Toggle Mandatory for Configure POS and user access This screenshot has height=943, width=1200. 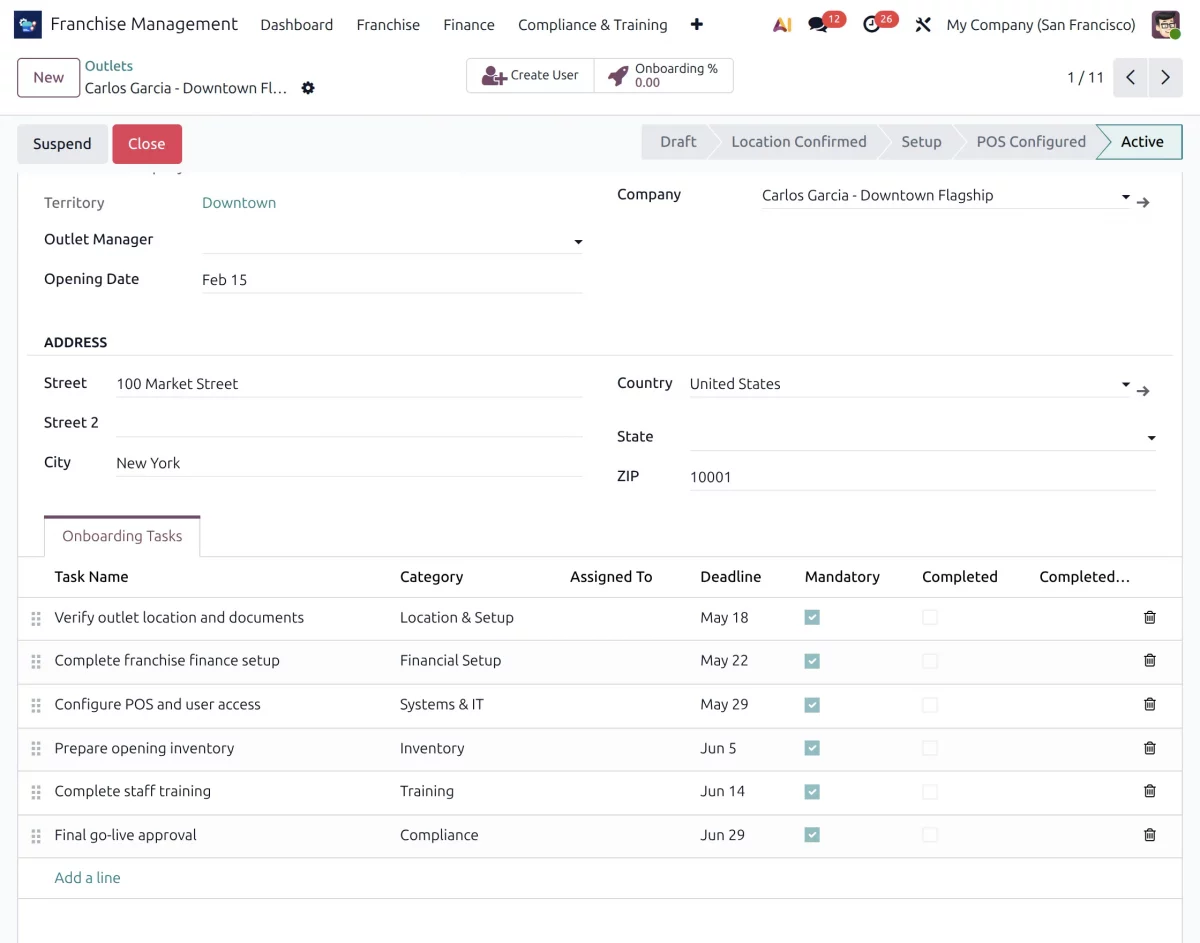[812, 705]
